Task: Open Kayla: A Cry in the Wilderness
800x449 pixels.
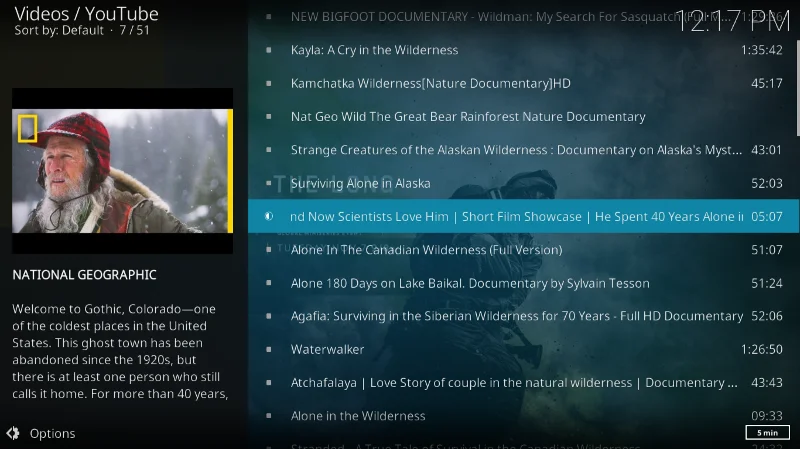Action: [x=523, y=50]
